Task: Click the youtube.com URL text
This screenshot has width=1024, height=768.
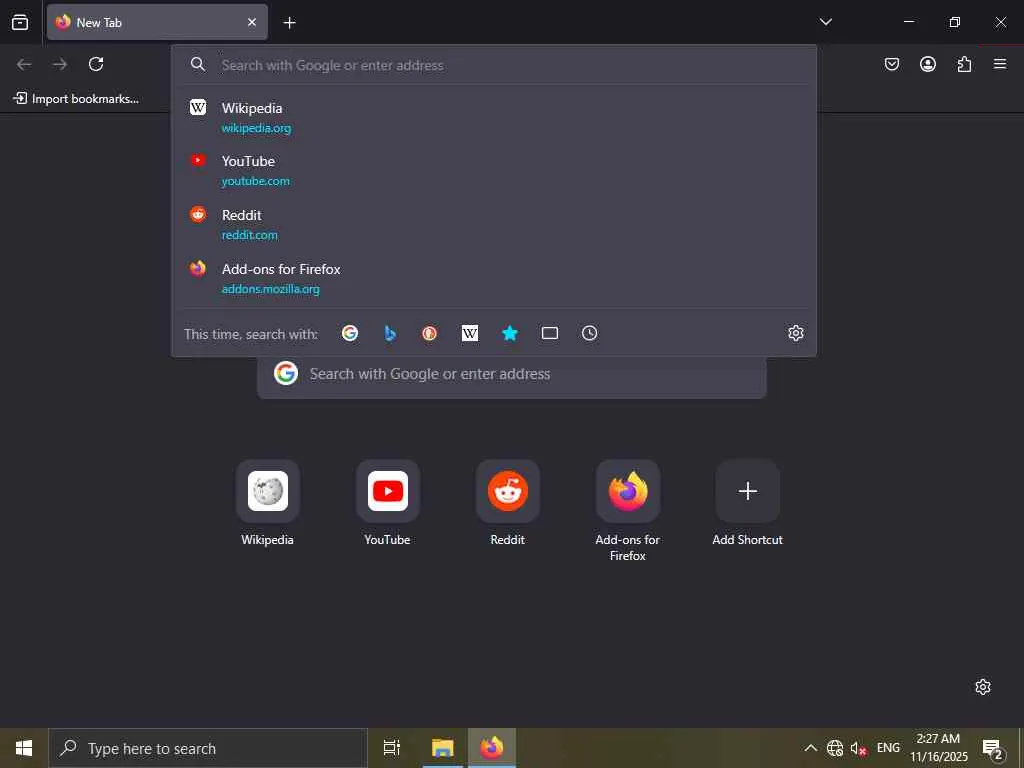Action: click(x=255, y=181)
